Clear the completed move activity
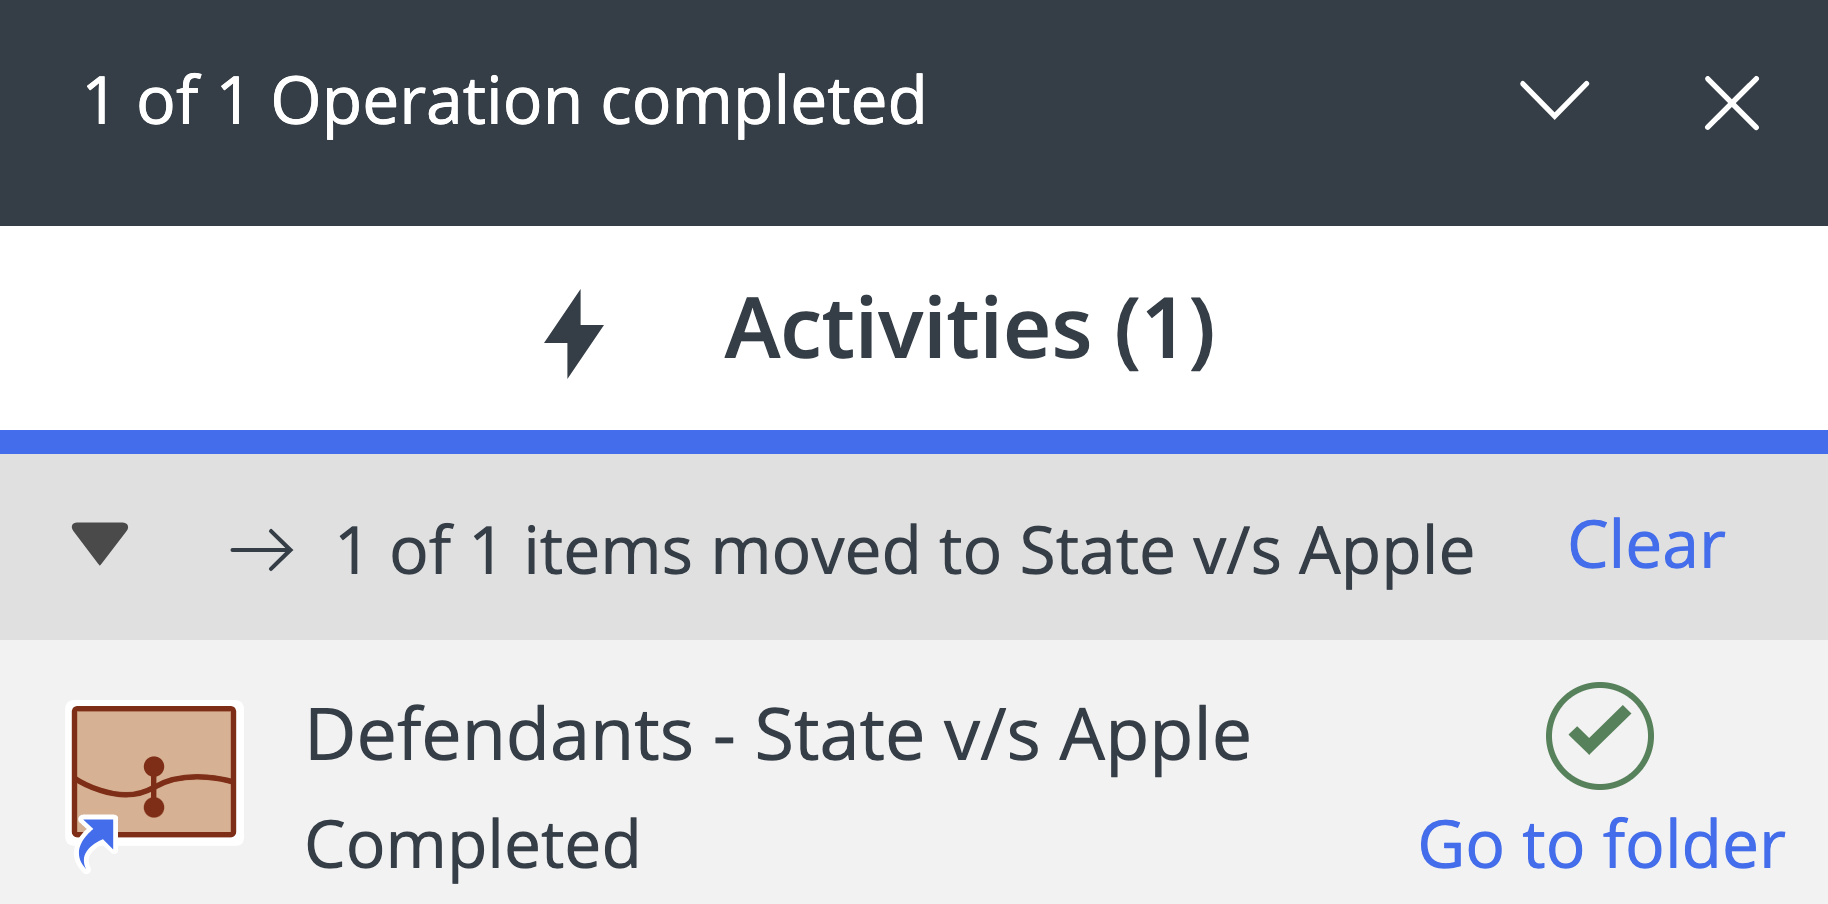The height and width of the screenshot is (904, 1828). [x=1646, y=546]
